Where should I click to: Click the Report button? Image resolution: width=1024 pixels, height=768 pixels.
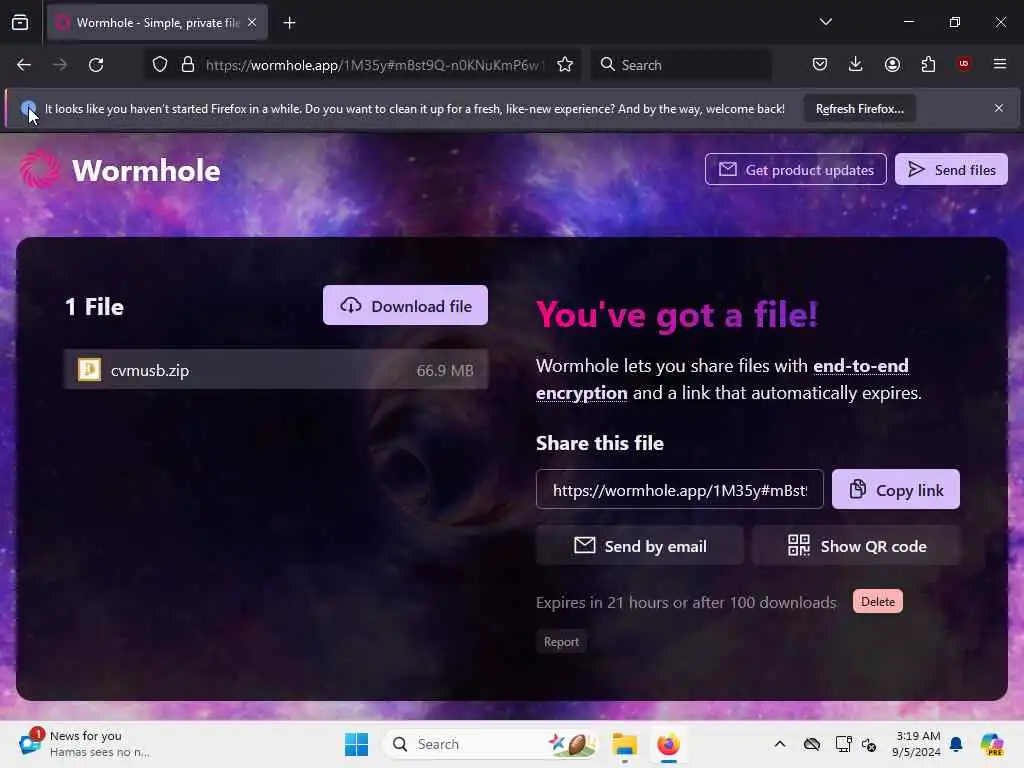pyautogui.click(x=561, y=642)
